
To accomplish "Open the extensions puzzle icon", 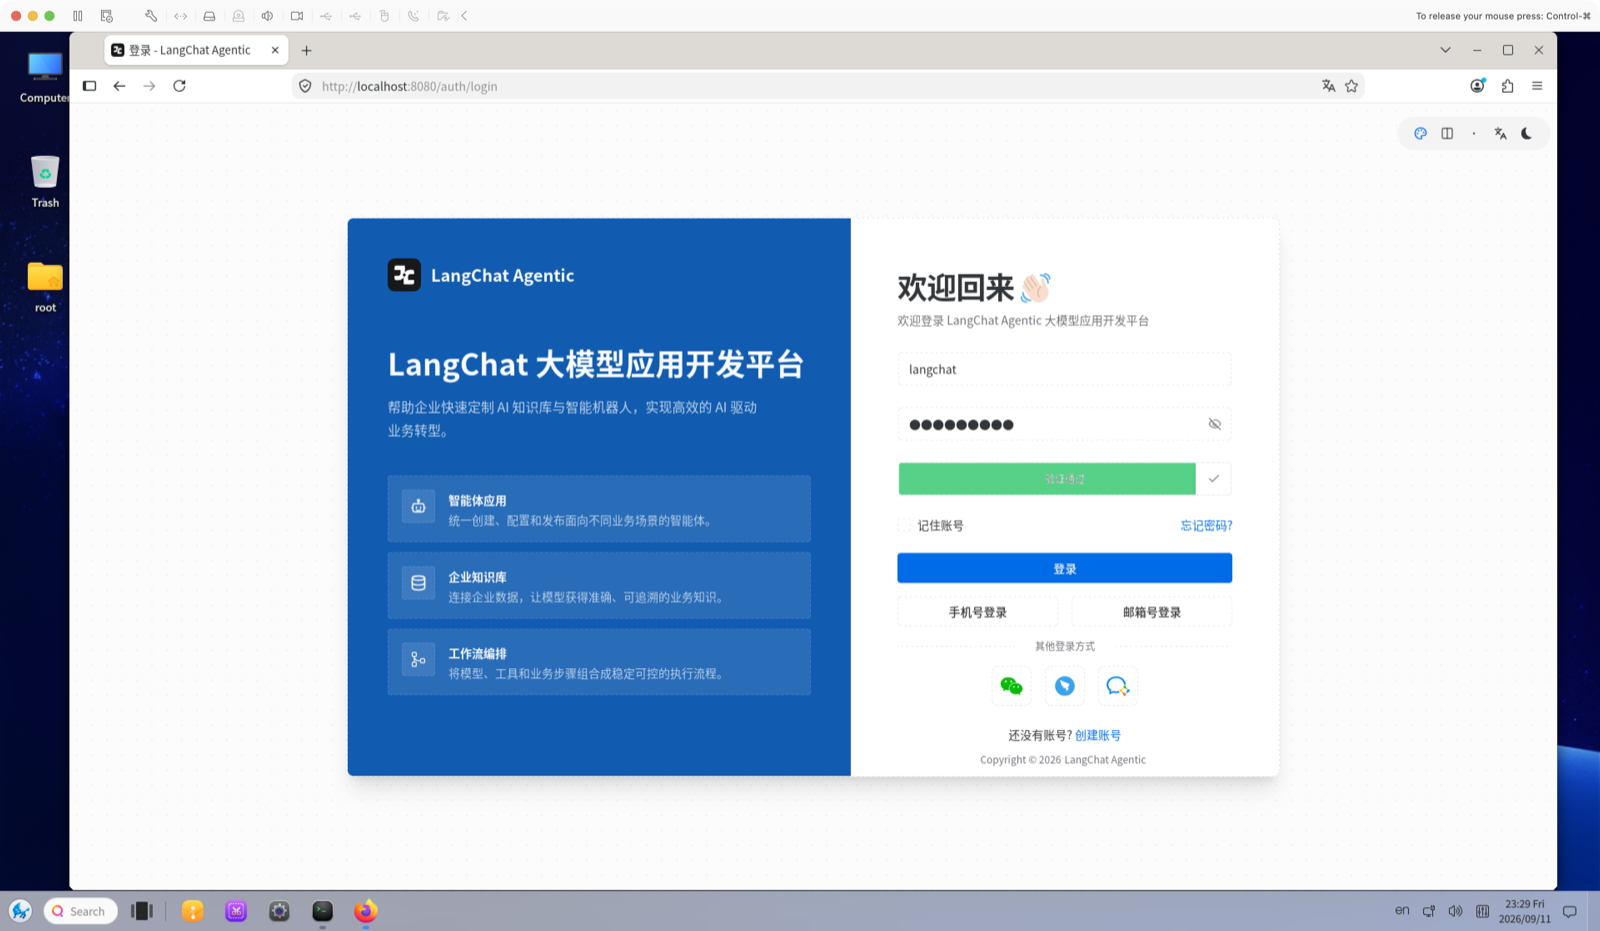I will click(x=1507, y=86).
